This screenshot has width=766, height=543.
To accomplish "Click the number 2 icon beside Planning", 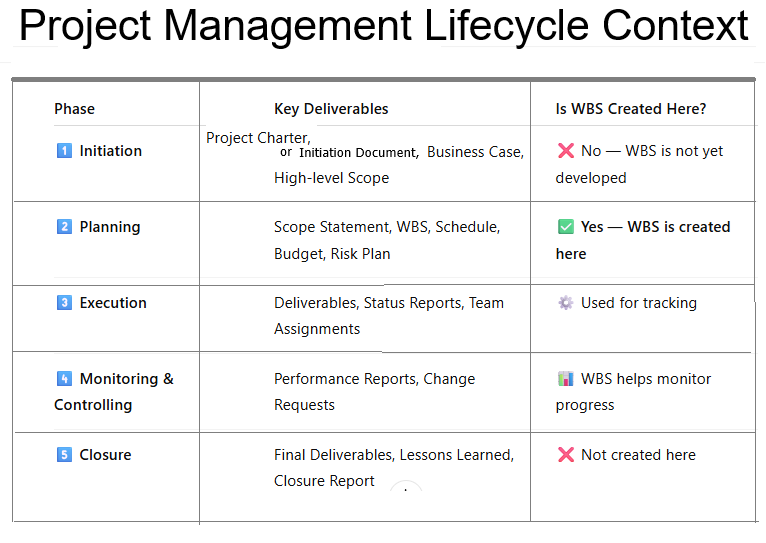I will [x=64, y=227].
